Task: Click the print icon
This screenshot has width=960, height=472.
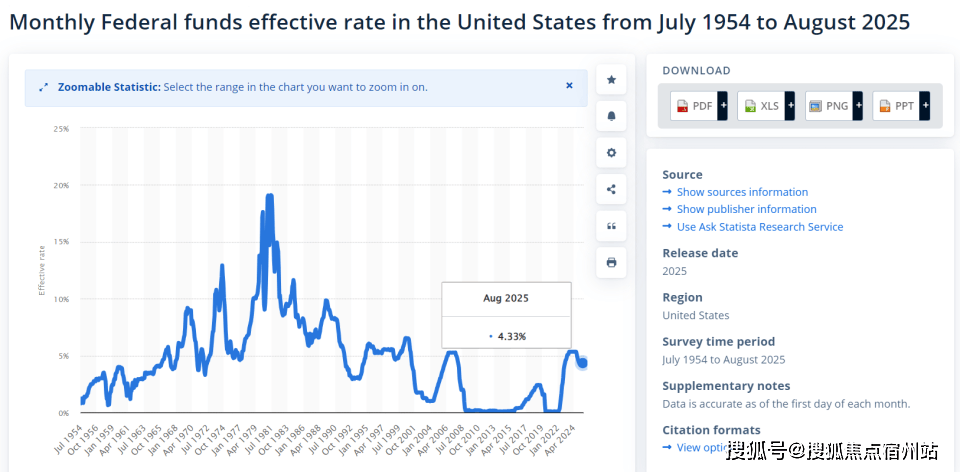Action: (x=611, y=263)
